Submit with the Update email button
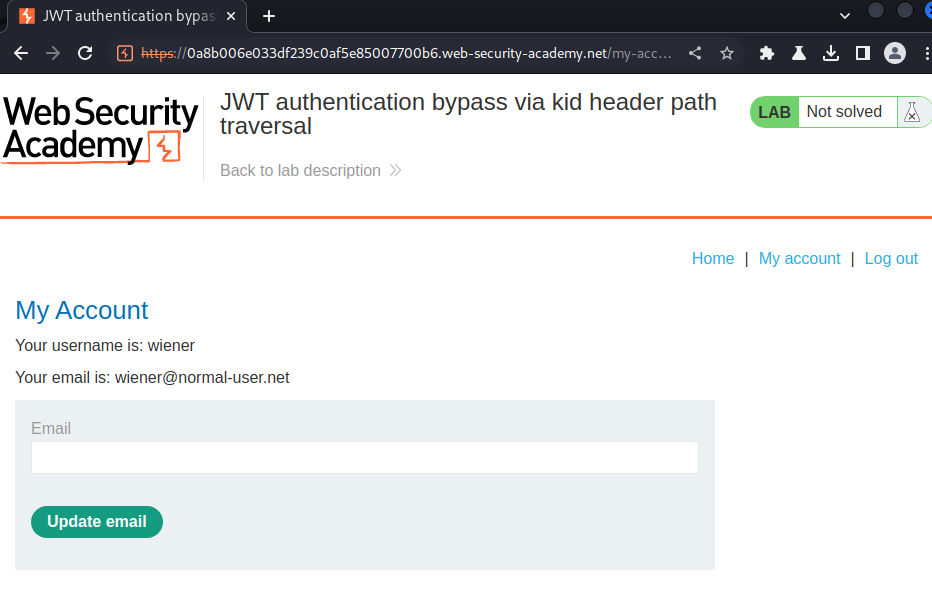 tap(97, 522)
